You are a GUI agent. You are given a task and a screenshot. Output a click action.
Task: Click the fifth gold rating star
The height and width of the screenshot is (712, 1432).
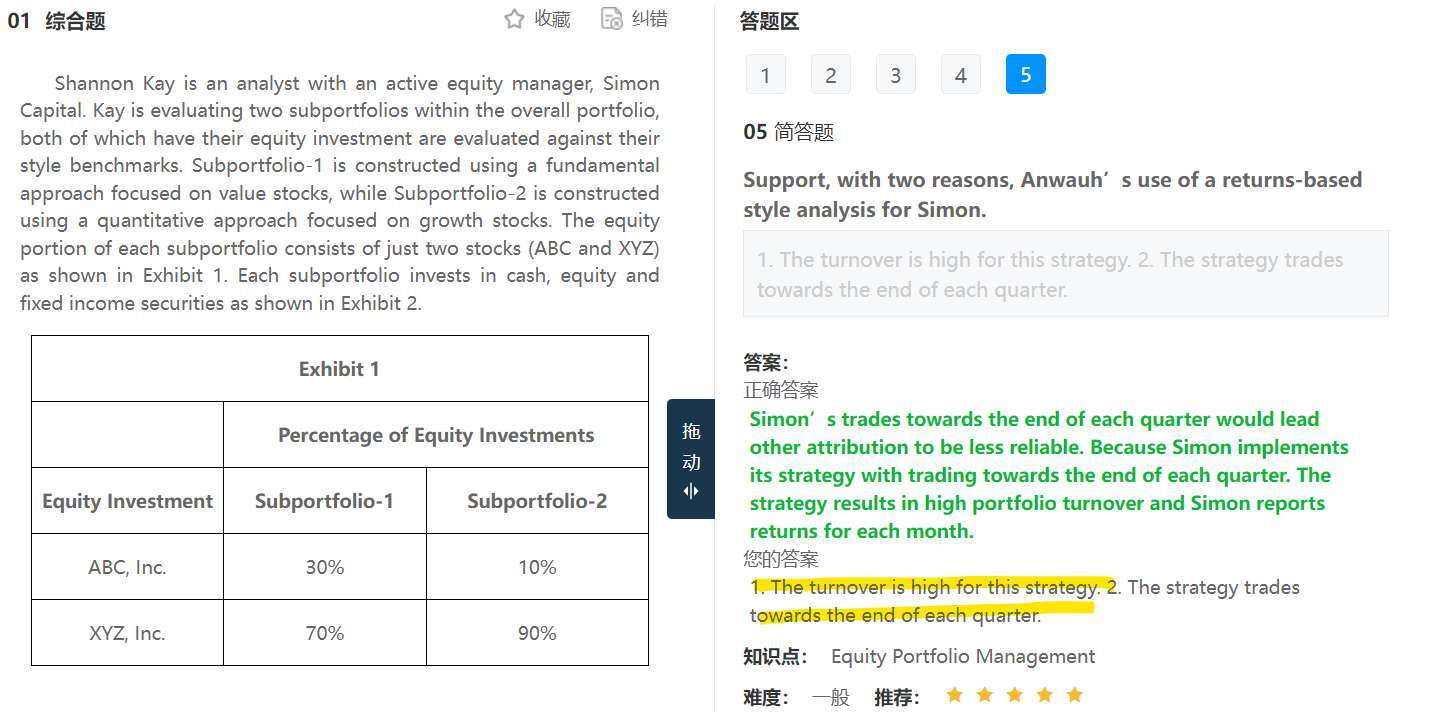pos(1075,694)
